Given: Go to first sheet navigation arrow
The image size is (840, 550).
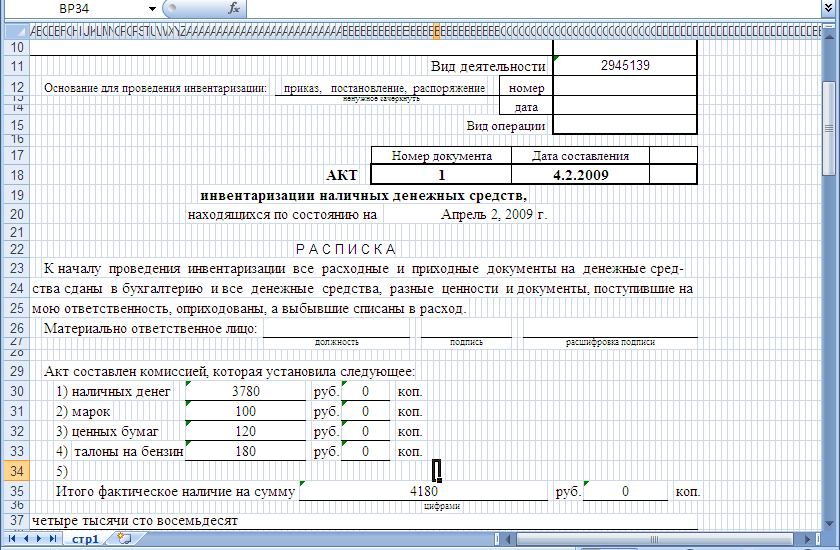Looking at the screenshot, I should pyautogui.click(x=11, y=538).
